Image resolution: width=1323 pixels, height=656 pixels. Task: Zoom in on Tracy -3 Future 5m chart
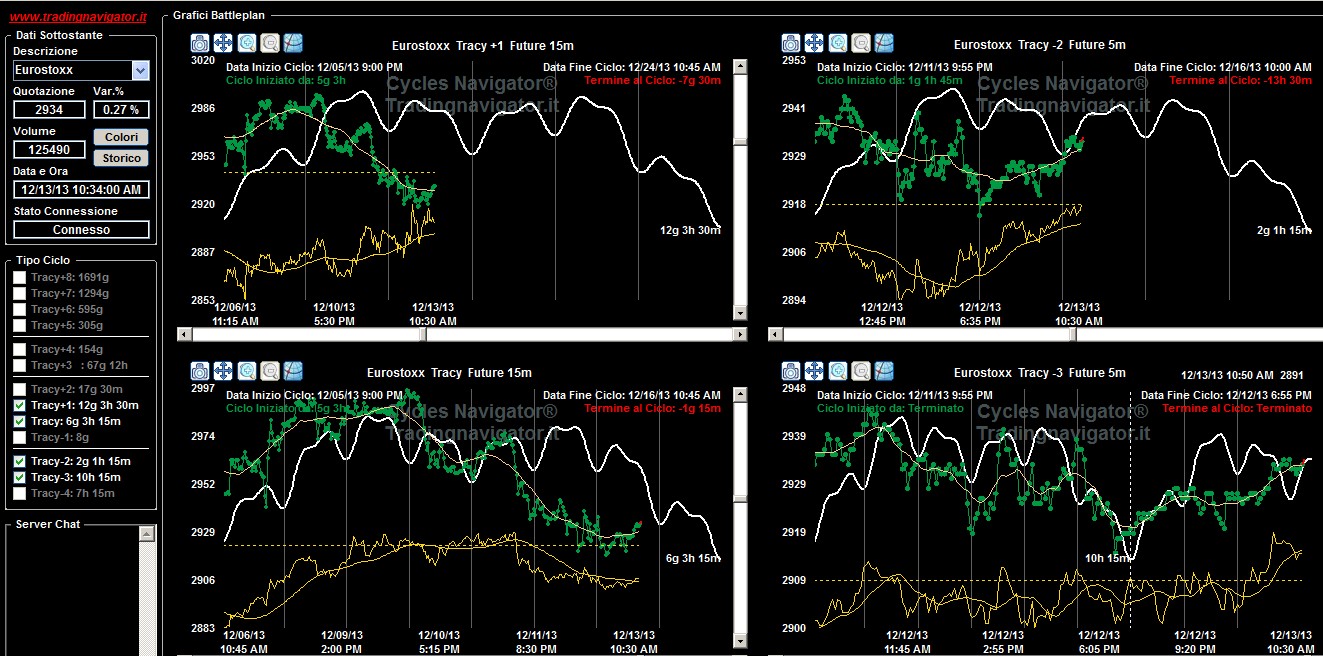[837, 371]
